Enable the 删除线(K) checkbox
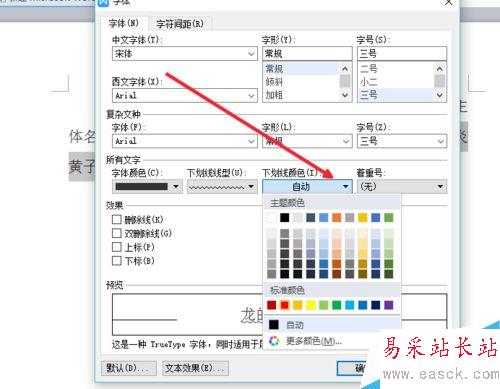This screenshot has height=389, width=500. [x=117, y=219]
